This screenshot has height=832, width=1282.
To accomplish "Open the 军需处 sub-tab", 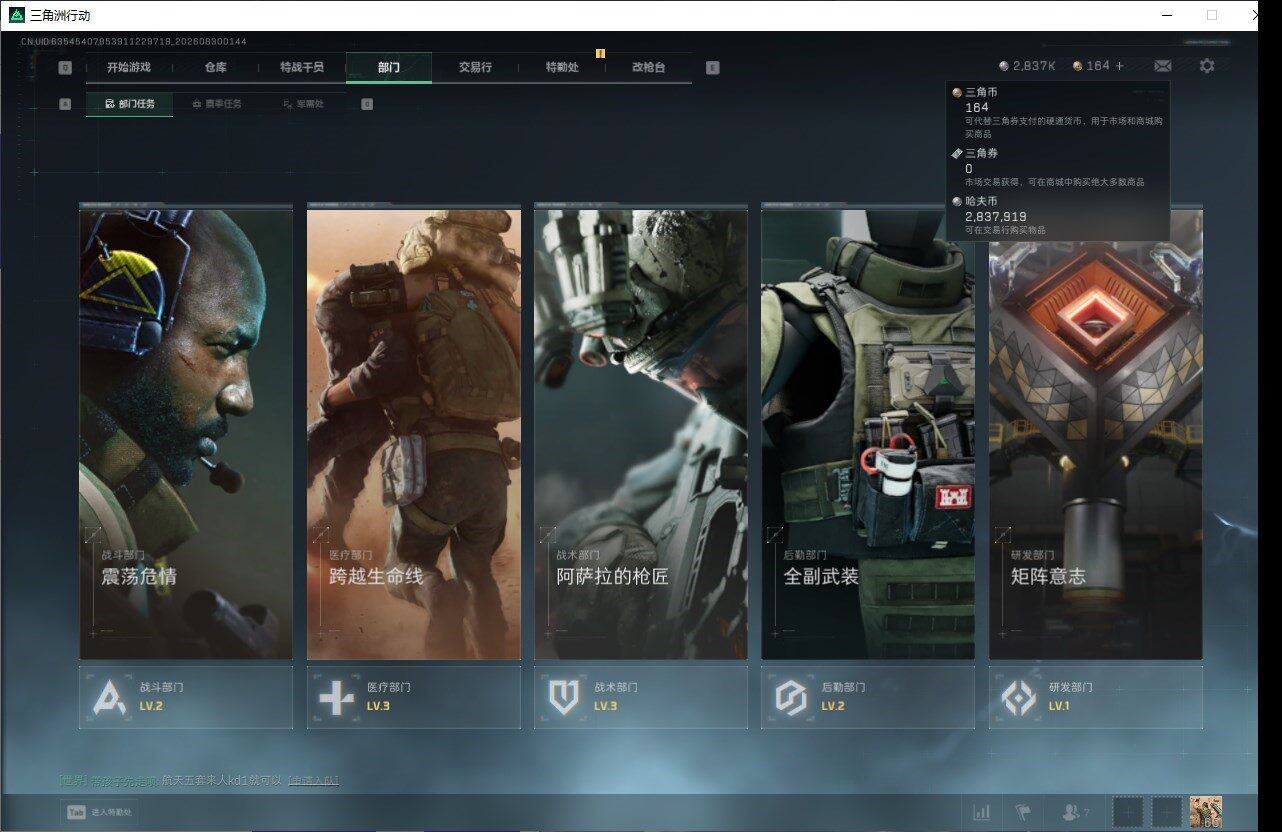I will (303, 104).
